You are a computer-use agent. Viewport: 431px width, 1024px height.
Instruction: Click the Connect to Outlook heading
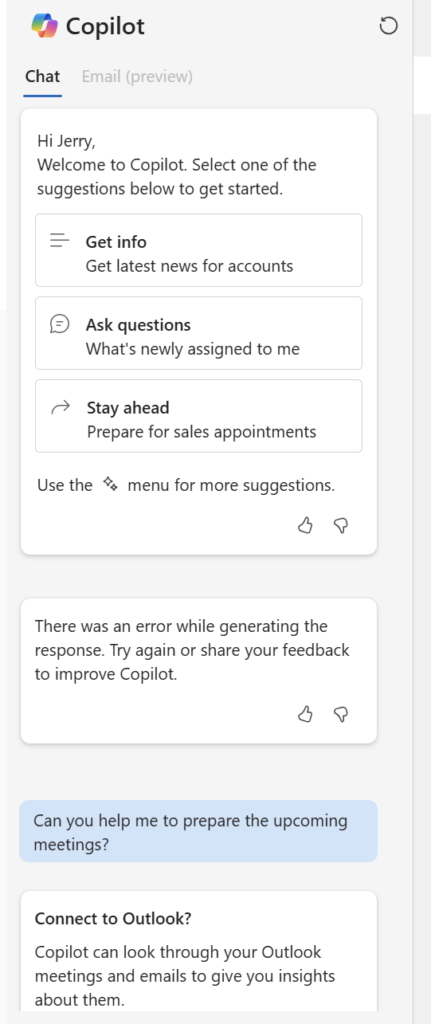coord(113,918)
